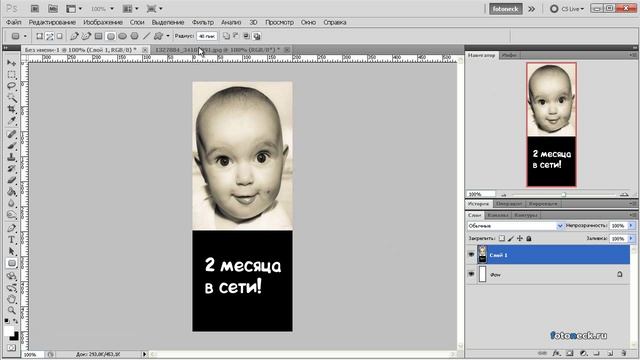
Task: Select the Hand tool
Action: coord(11,299)
